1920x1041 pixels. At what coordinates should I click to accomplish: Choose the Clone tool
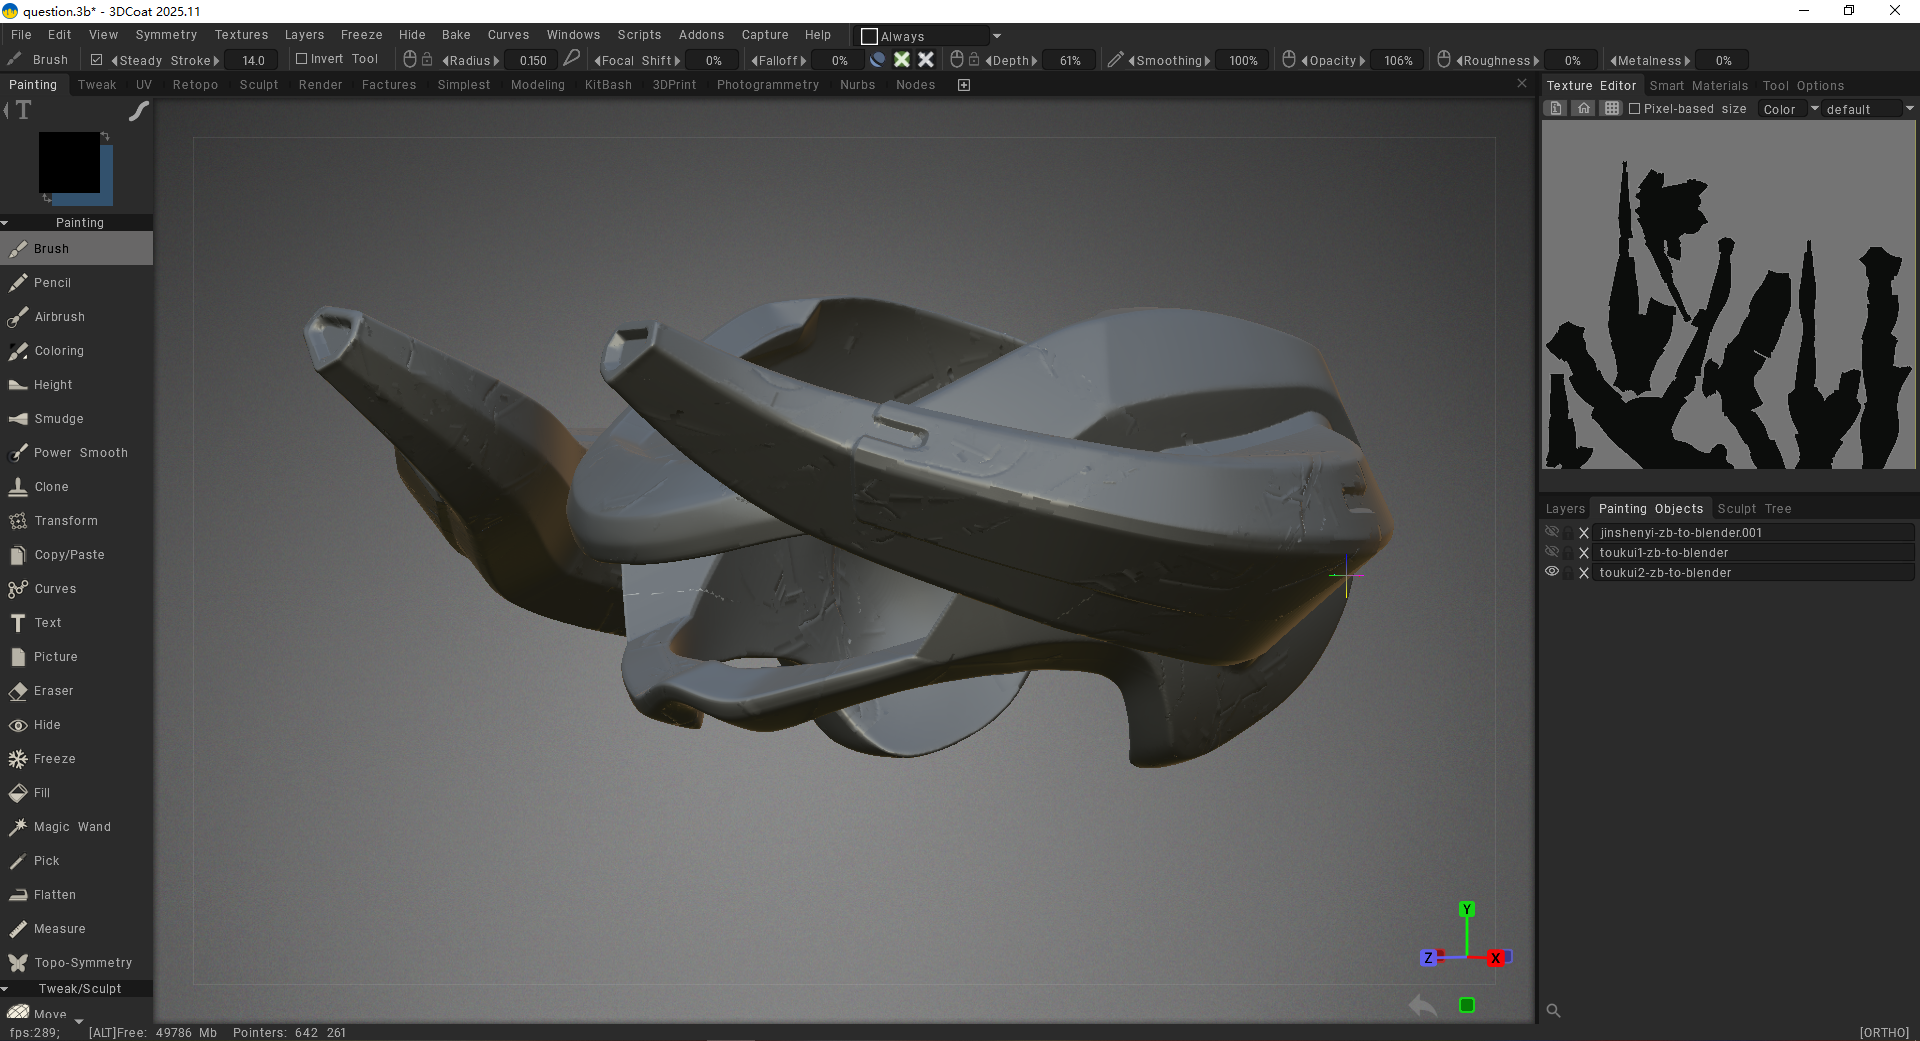(51, 487)
